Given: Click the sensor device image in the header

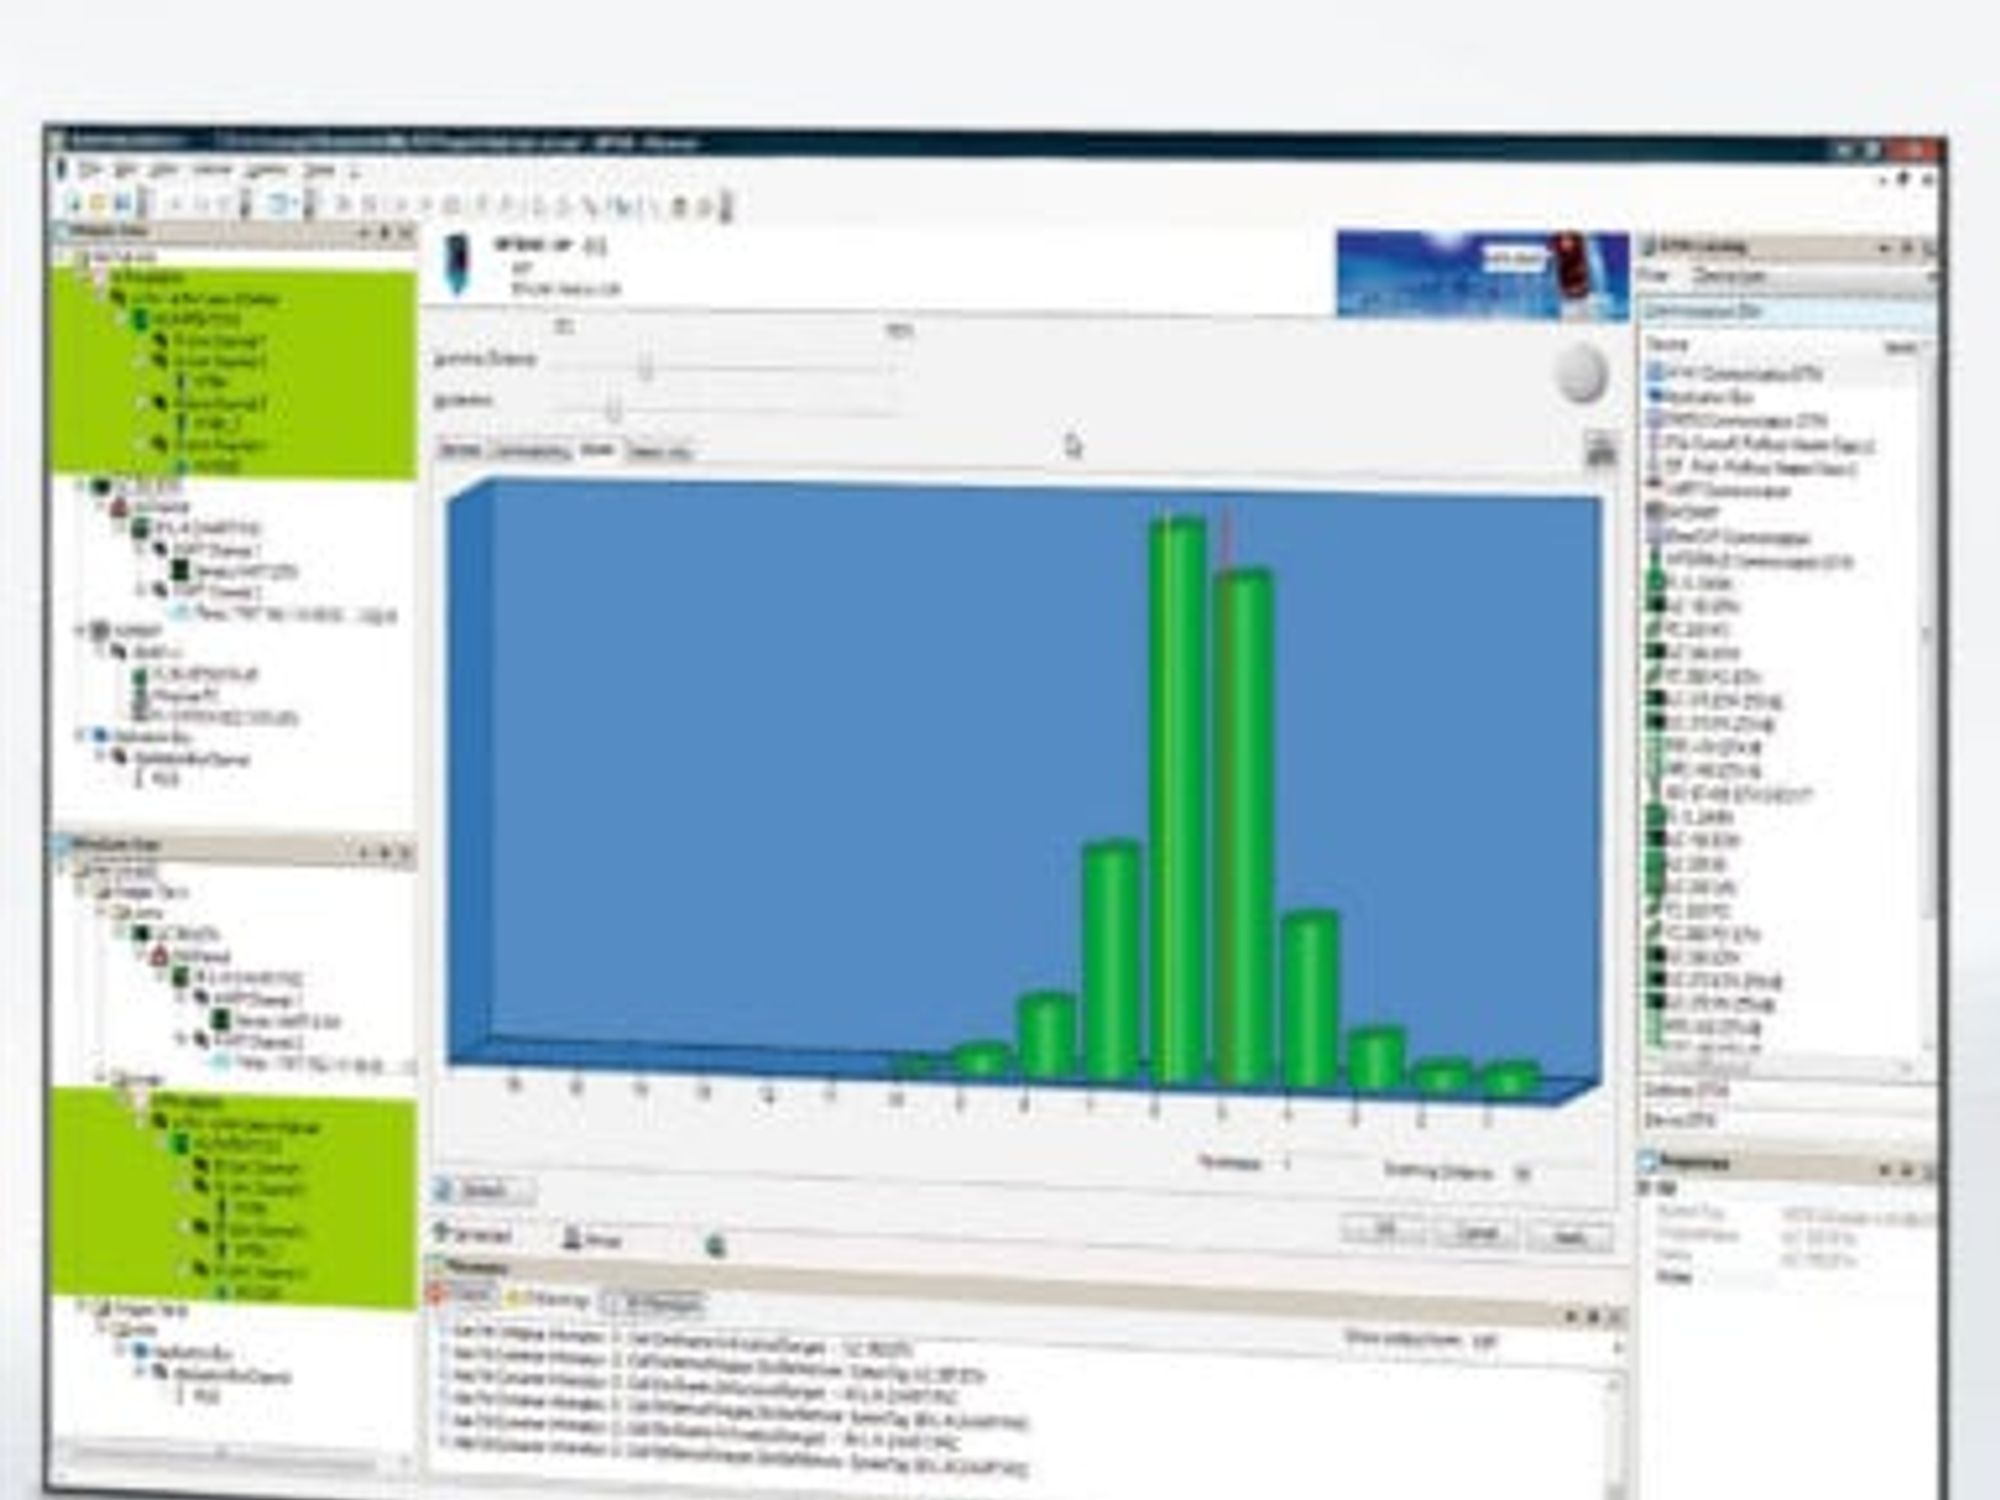Looking at the screenshot, I should pos(457,265).
